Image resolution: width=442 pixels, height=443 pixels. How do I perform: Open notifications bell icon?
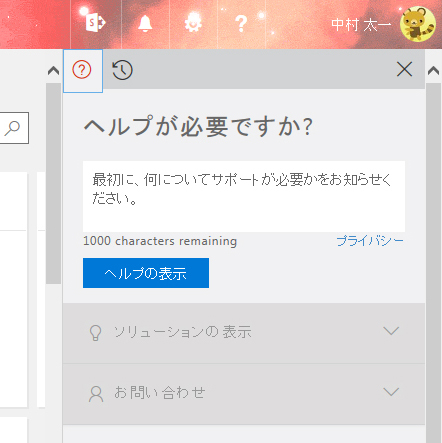pos(145,24)
